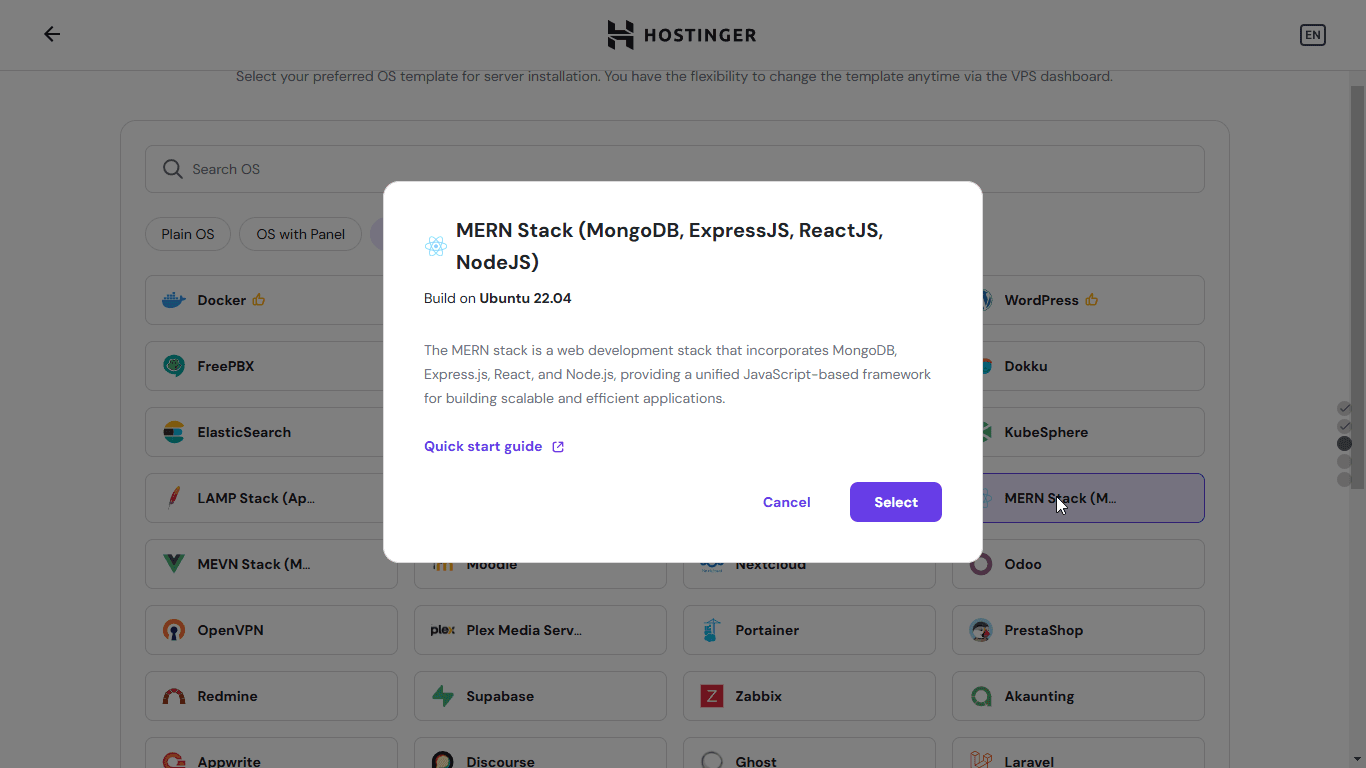The height and width of the screenshot is (768, 1366).
Task: Click the Portainer icon
Action: (x=712, y=630)
